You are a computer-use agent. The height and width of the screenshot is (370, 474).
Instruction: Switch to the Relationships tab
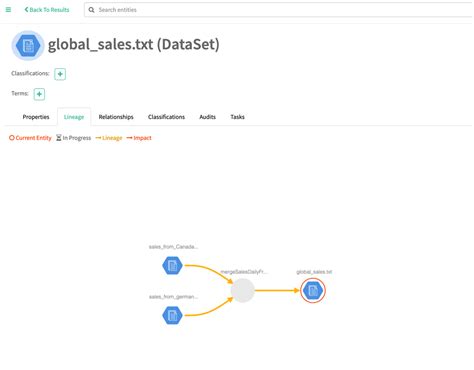[116, 117]
